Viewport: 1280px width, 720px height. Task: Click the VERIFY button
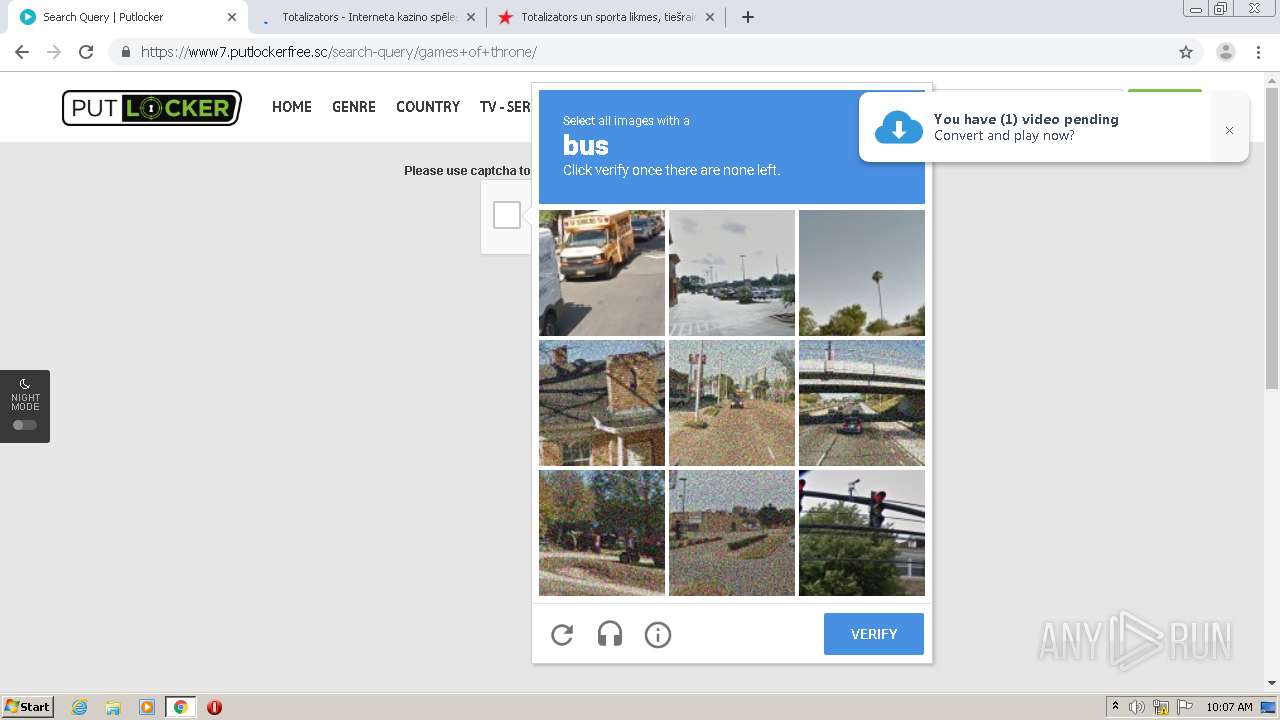pos(874,634)
